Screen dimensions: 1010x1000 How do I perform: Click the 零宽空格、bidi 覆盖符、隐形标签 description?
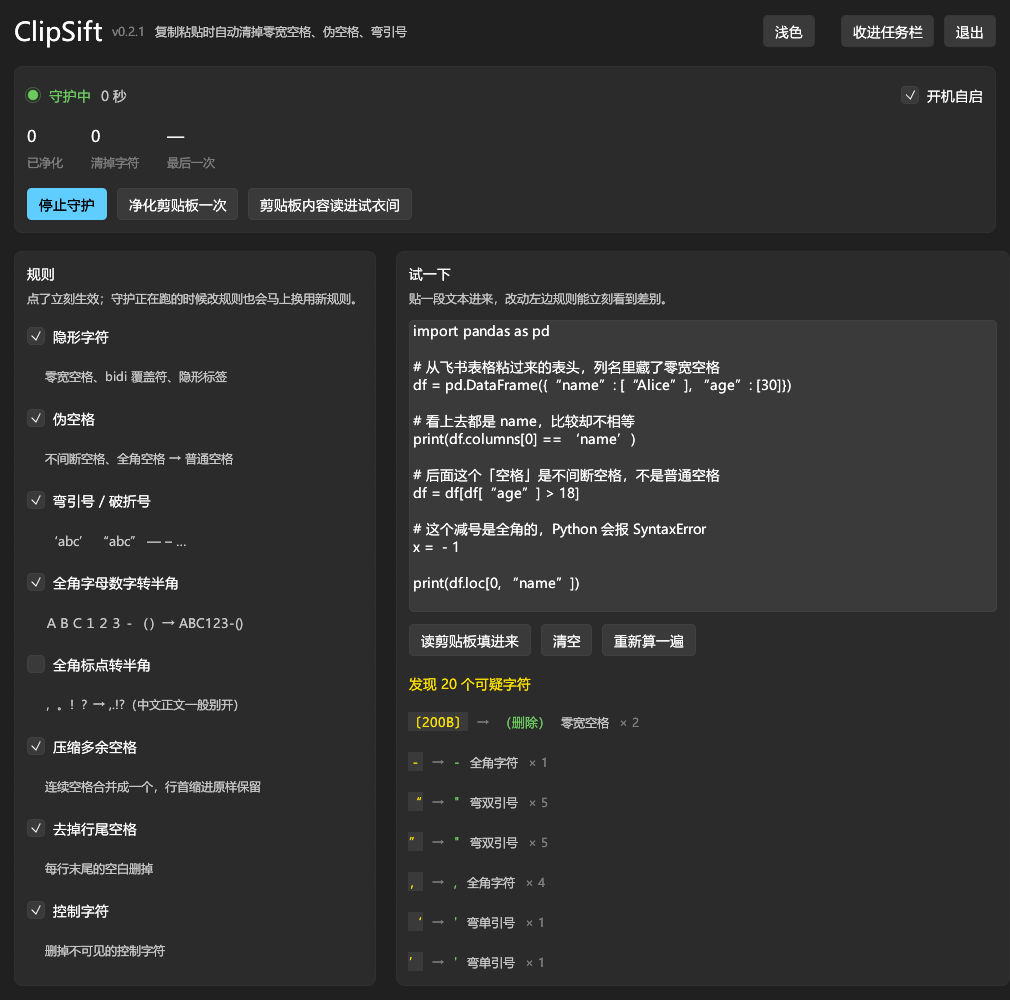(x=136, y=377)
